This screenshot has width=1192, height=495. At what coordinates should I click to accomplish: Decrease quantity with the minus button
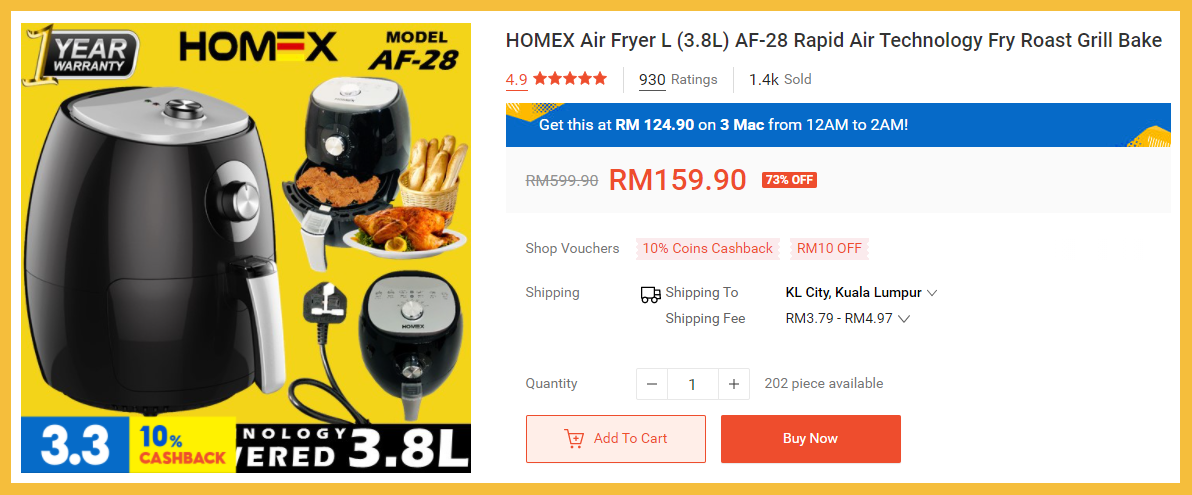(x=651, y=384)
